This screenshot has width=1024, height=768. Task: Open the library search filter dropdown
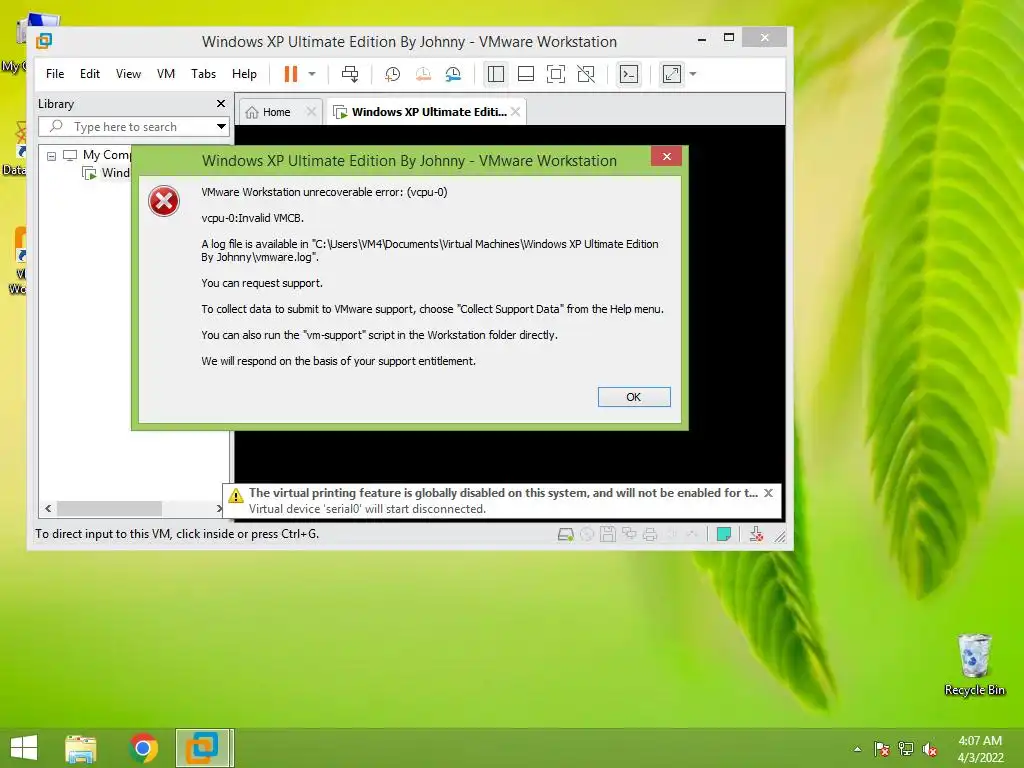tap(221, 127)
